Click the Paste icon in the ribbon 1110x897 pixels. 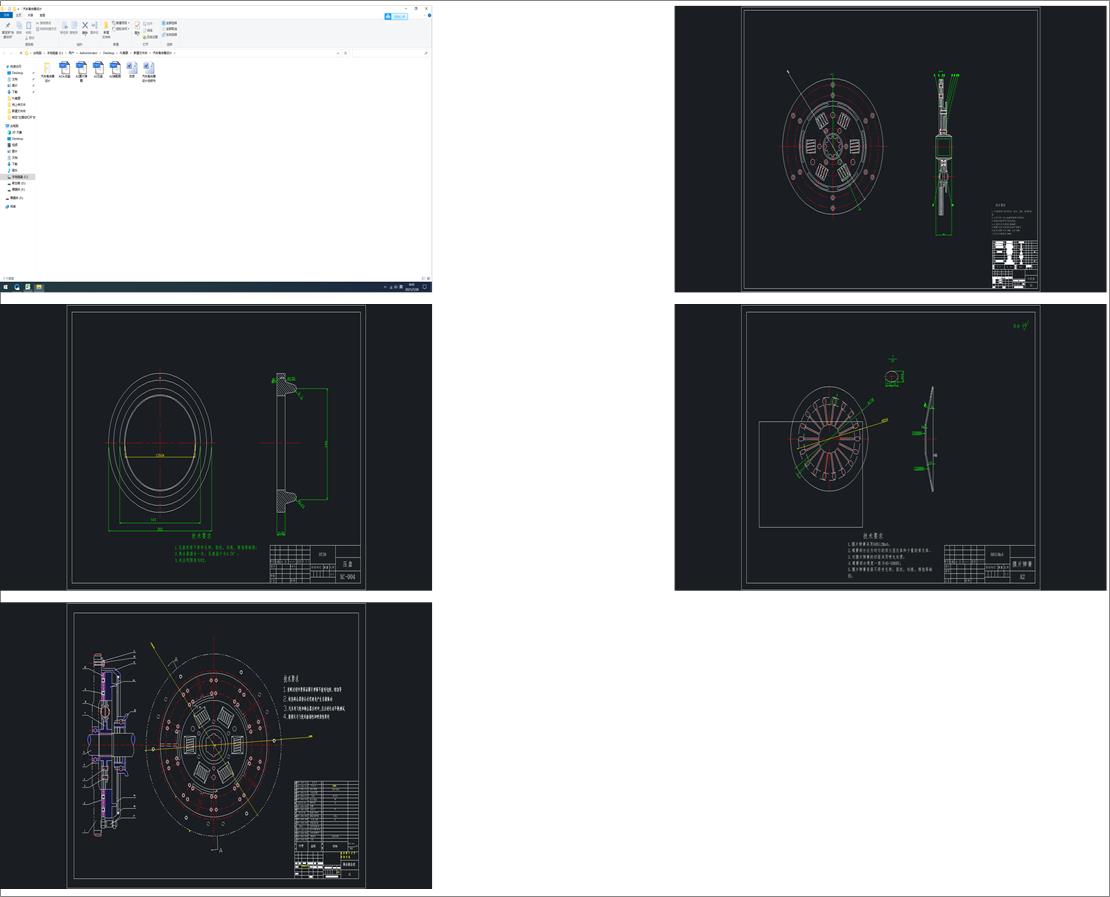point(28,25)
